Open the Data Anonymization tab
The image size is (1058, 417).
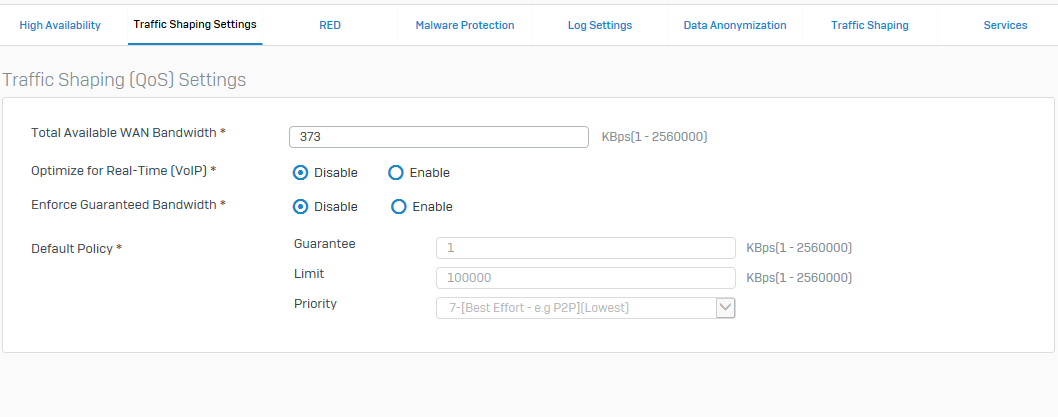(x=735, y=25)
